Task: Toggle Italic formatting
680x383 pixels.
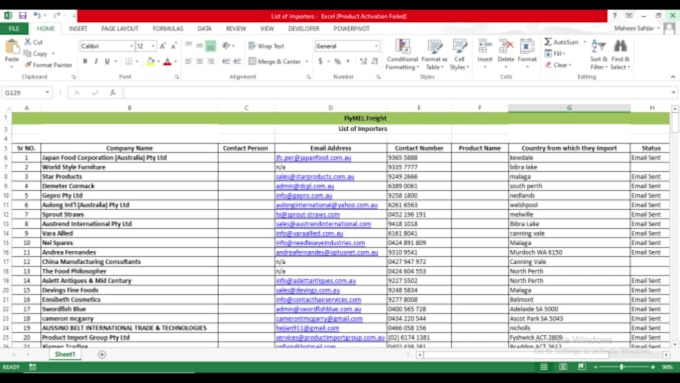Action: pos(96,61)
